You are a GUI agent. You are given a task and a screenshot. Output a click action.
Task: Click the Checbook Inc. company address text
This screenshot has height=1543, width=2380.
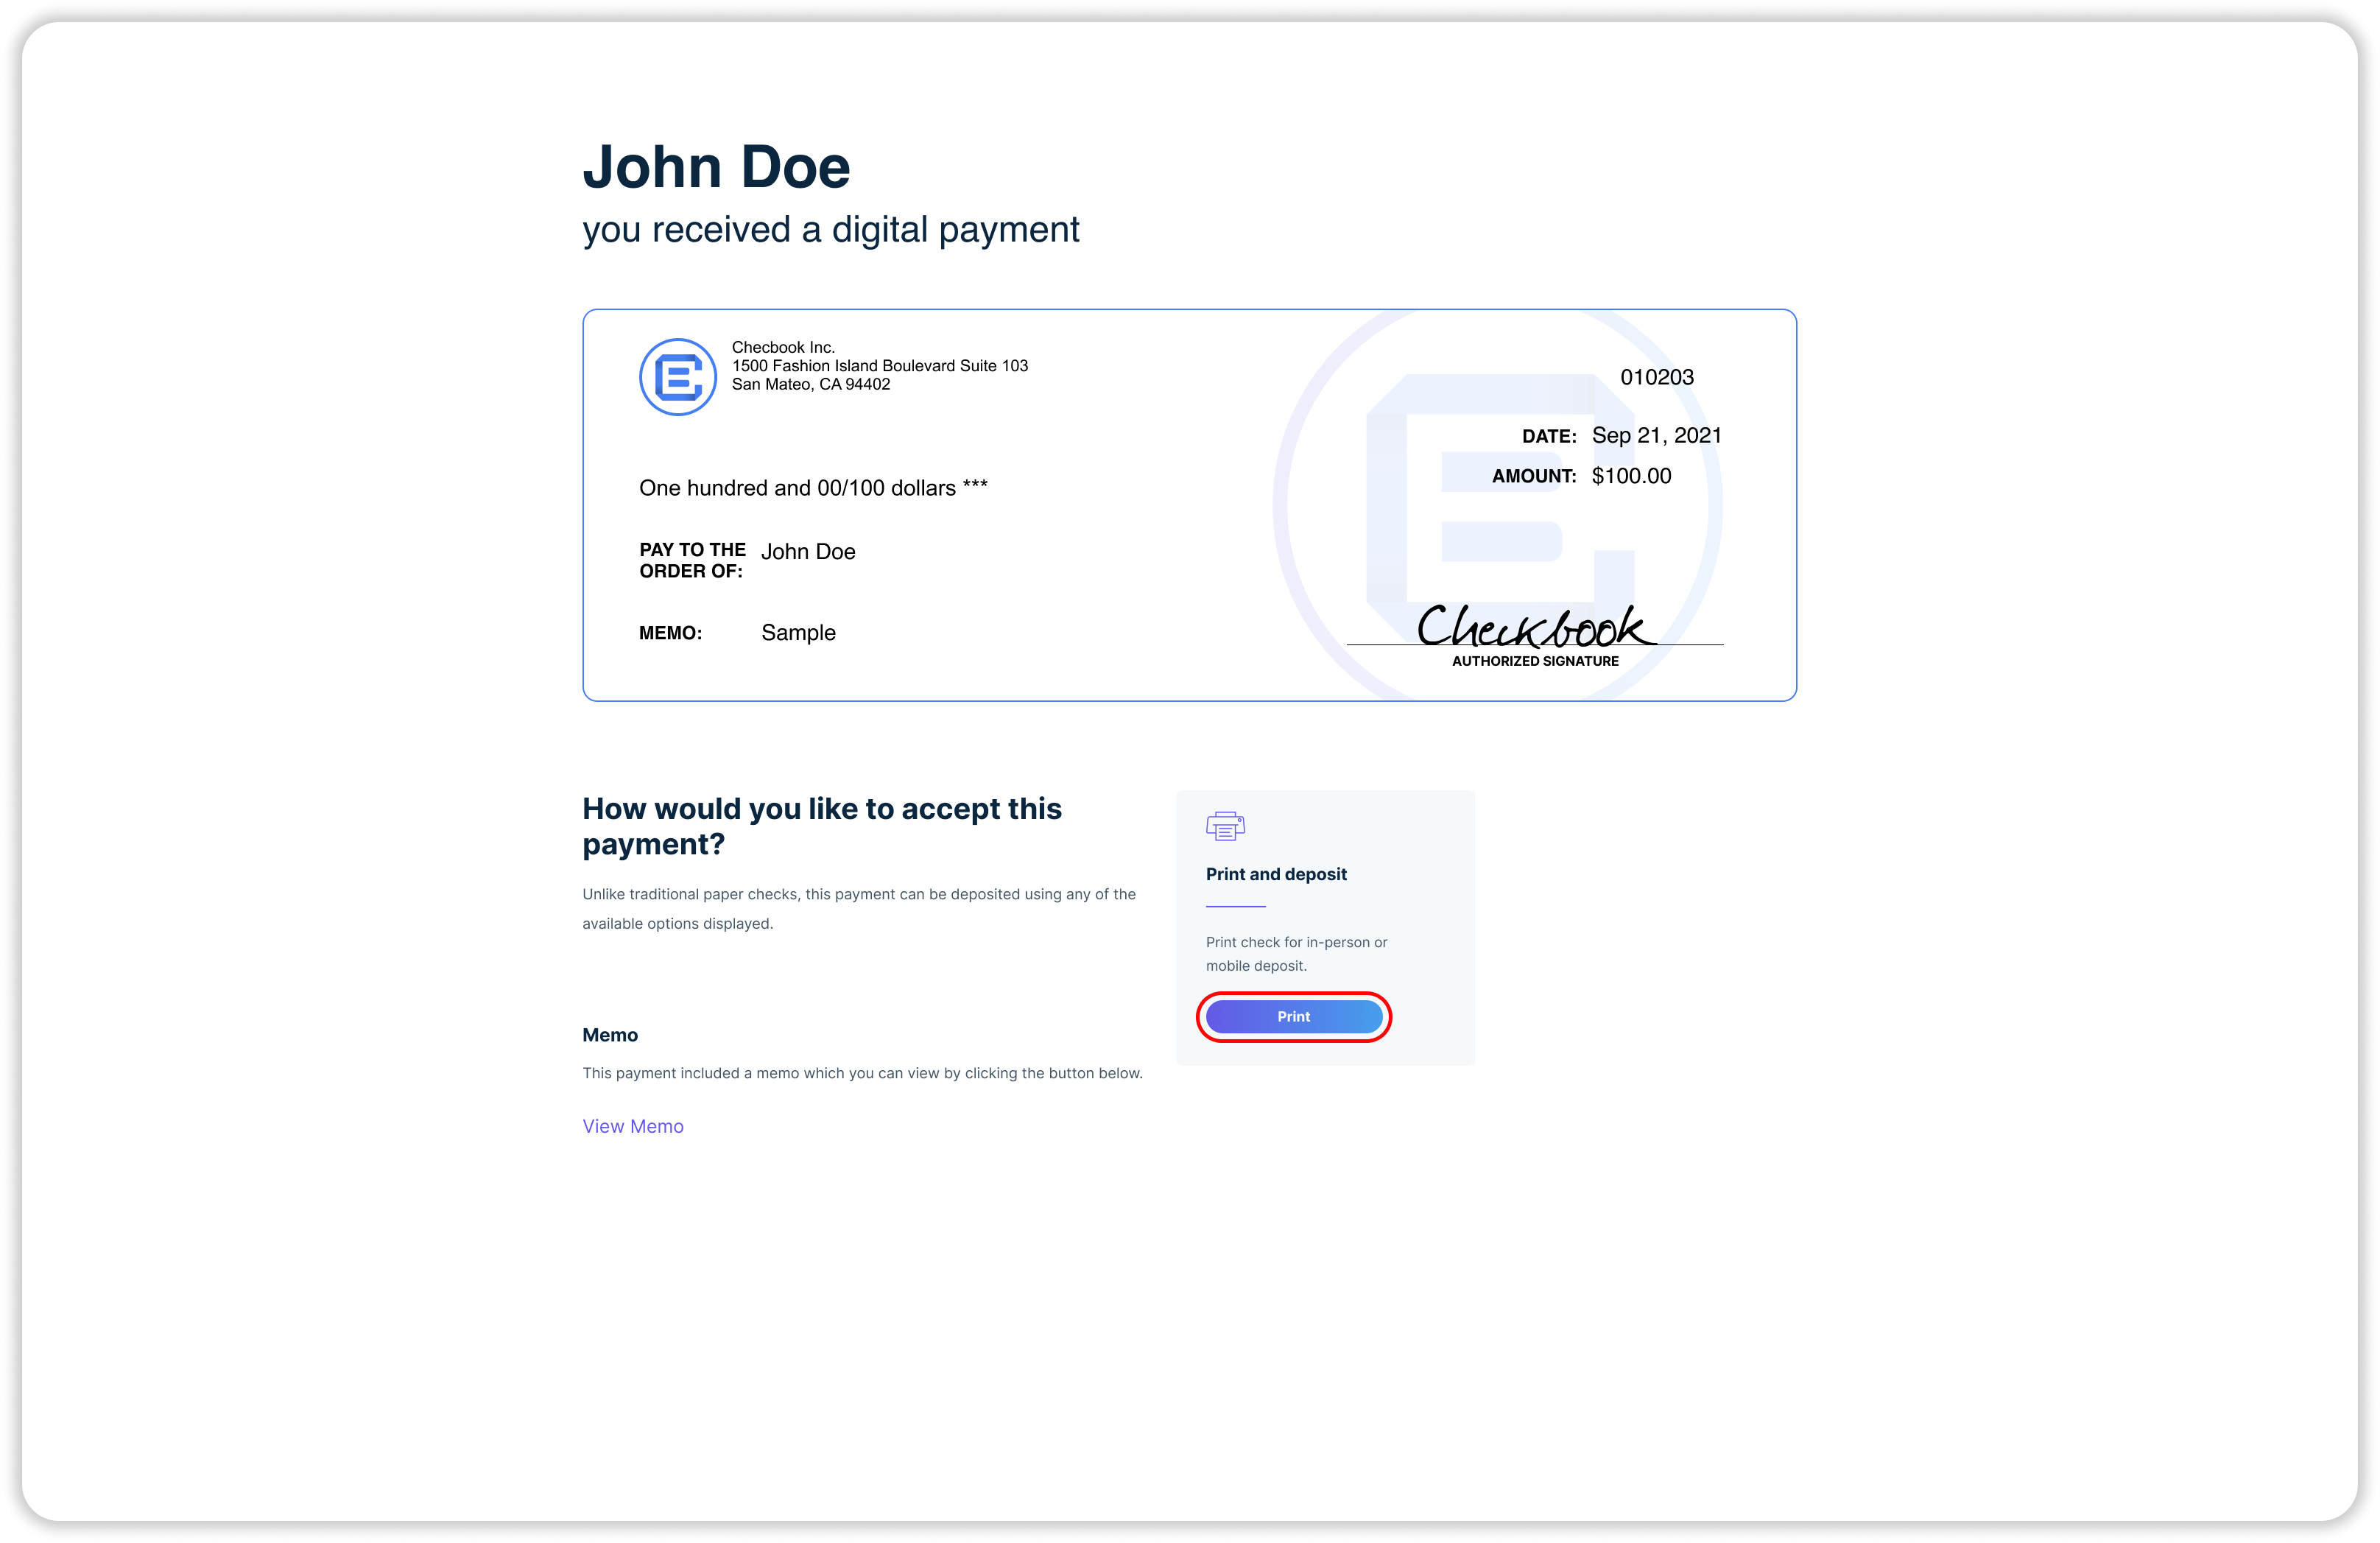point(879,366)
